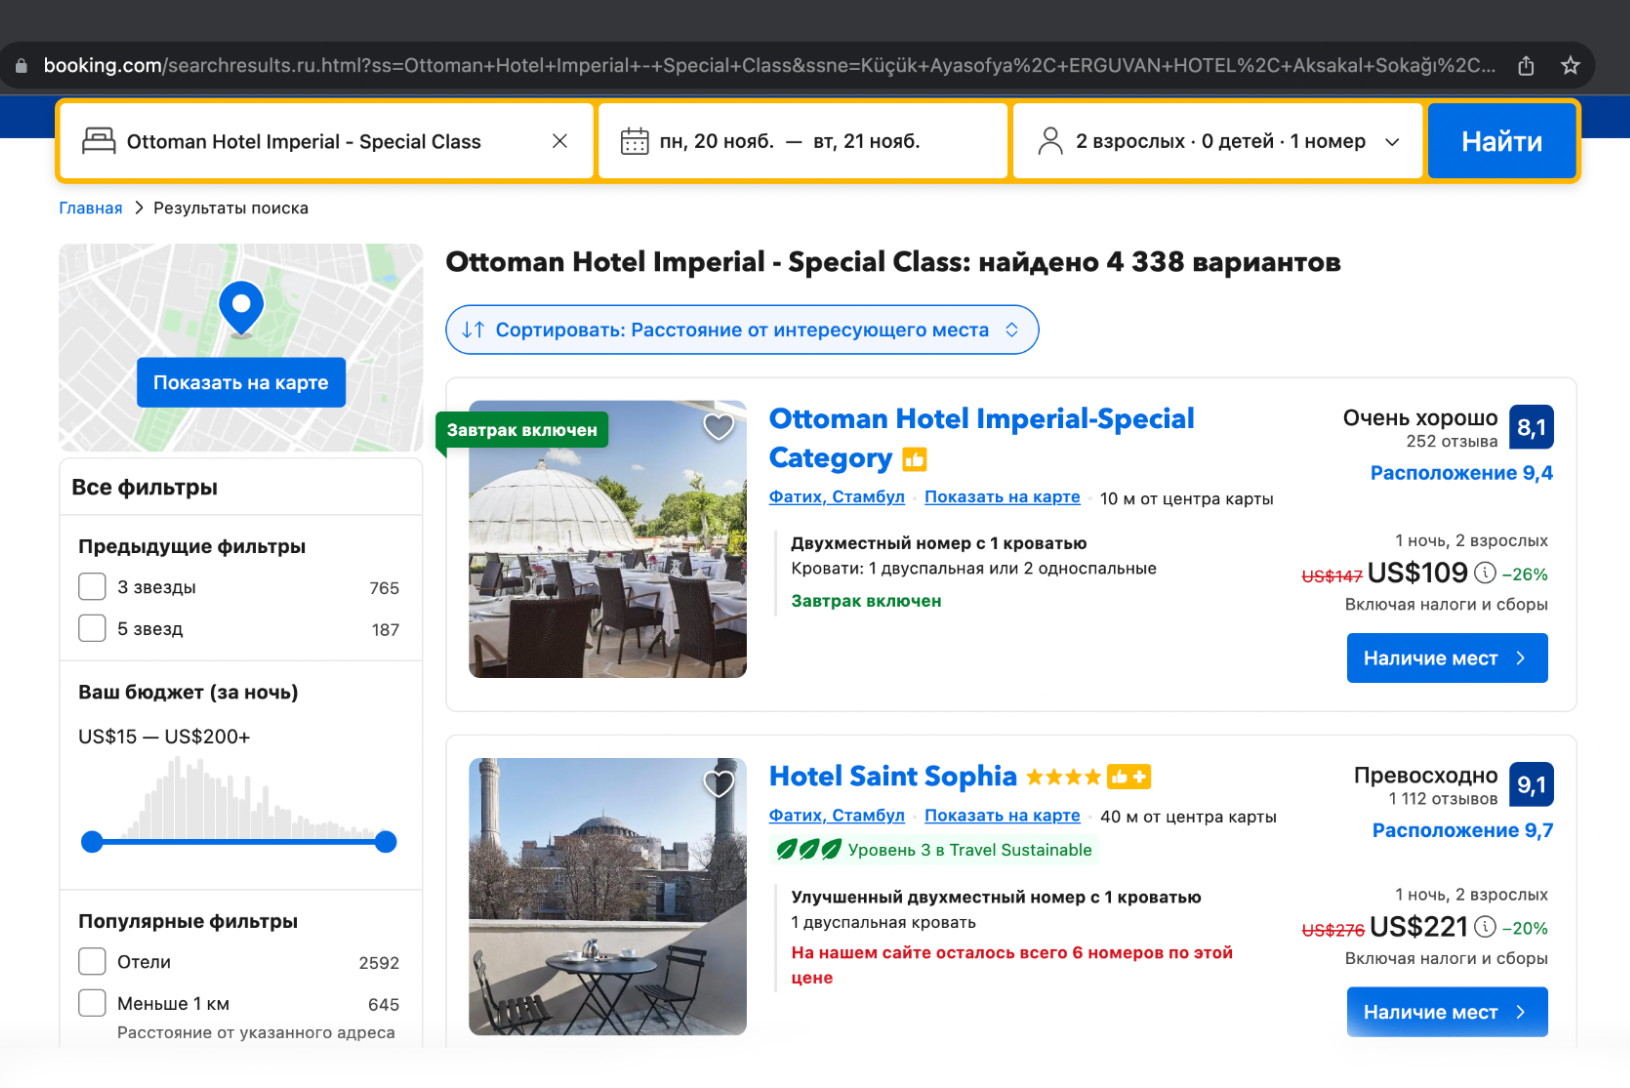Screen dimensions: 1630x1088
Task: Click 'Показать на карте' link under Hotel Saint Sophia
Action: point(1002,815)
